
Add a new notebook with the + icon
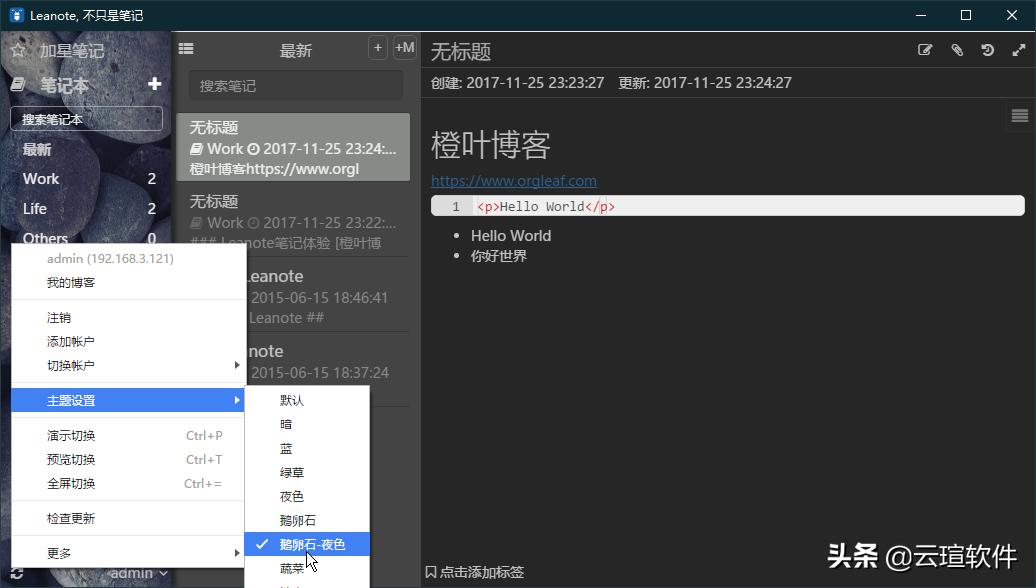tap(155, 85)
